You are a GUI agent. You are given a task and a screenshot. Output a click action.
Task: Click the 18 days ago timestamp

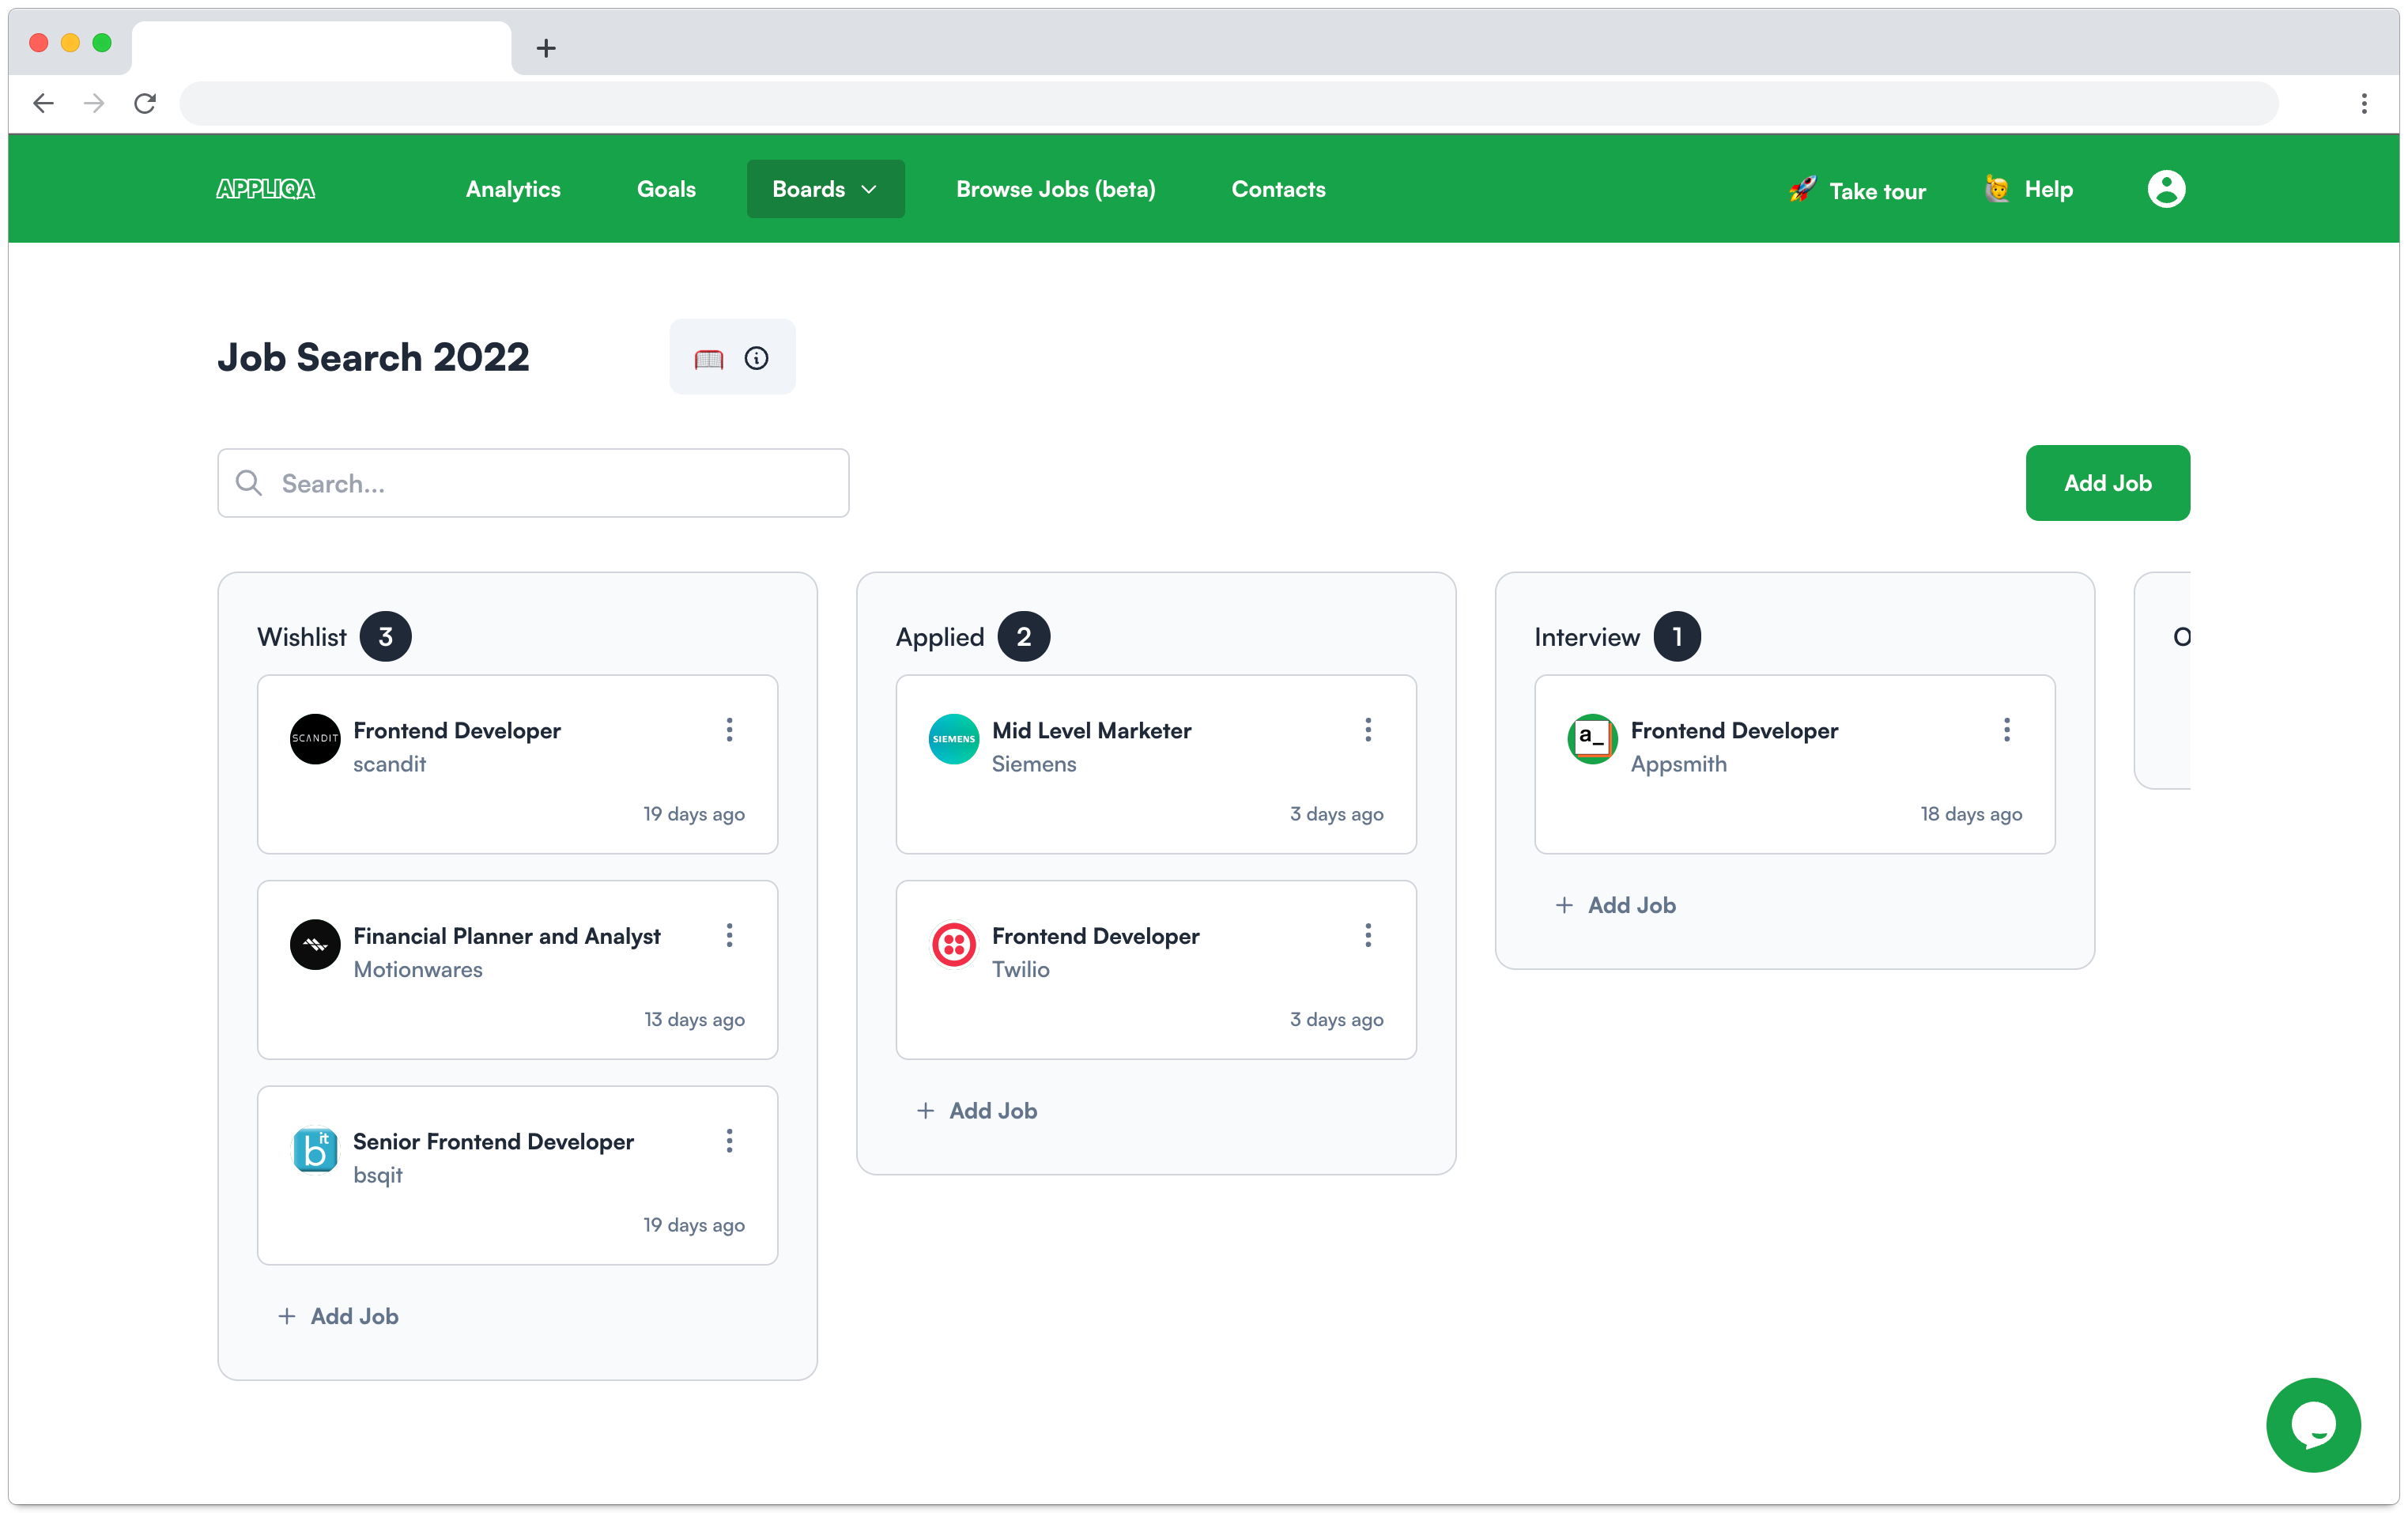[1970, 814]
